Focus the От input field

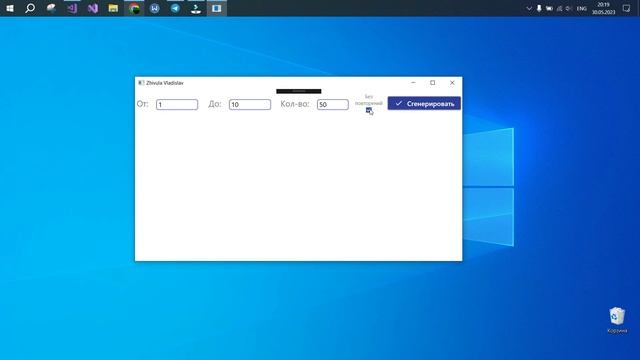tap(177, 104)
